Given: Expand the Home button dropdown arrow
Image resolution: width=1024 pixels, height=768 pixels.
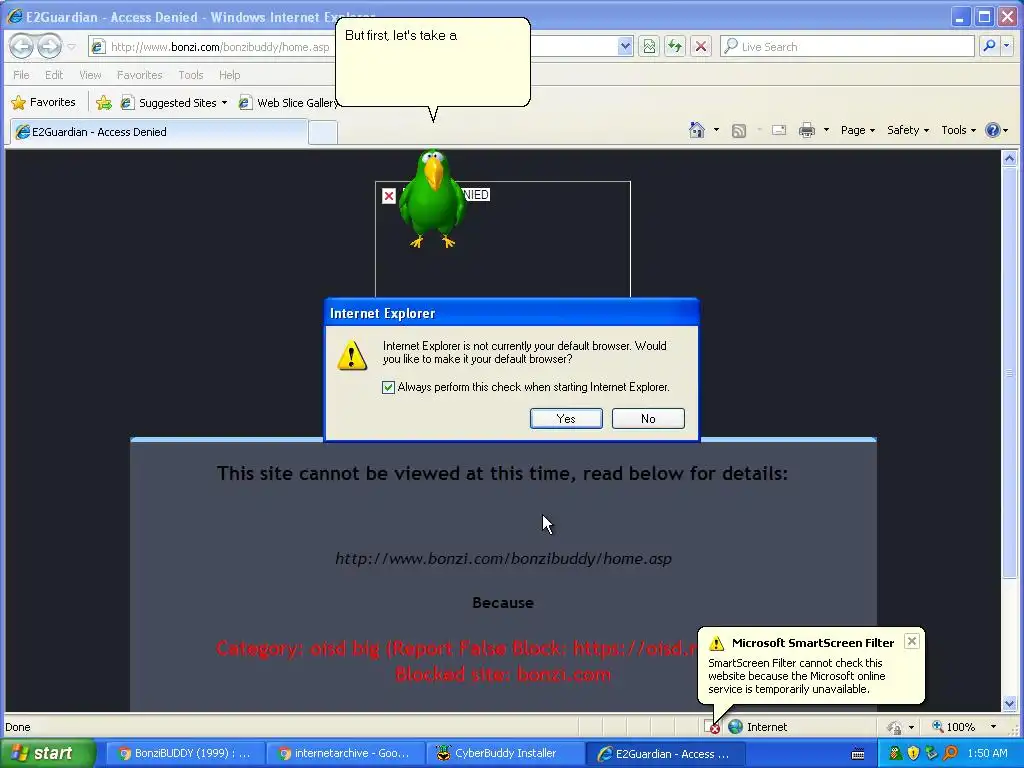Looking at the screenshot, I should pos(716,130).
